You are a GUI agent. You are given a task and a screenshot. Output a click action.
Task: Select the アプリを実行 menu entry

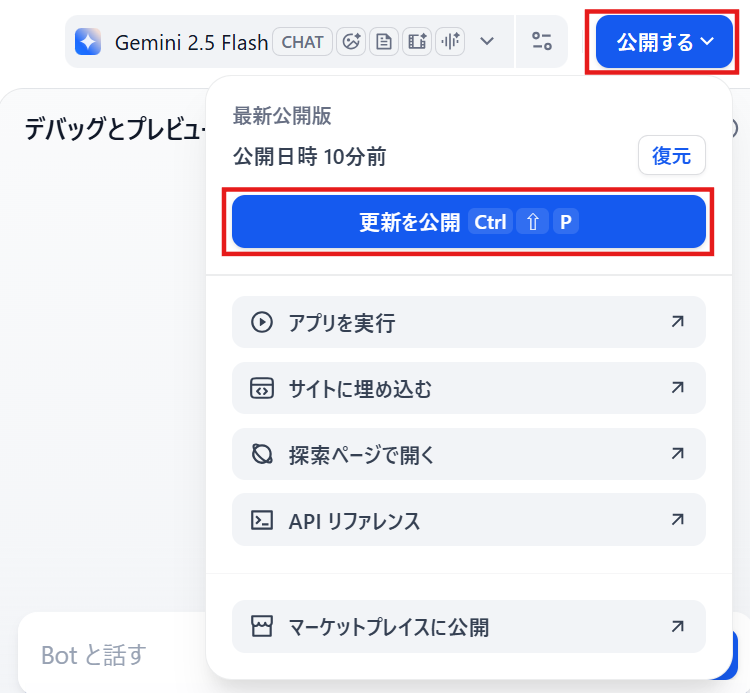(469, 322)
